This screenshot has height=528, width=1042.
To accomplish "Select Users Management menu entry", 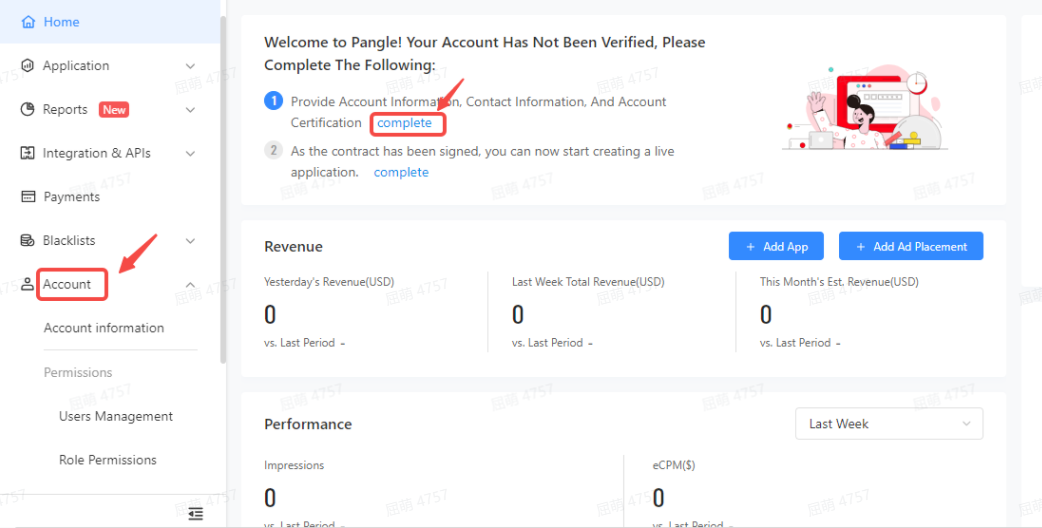I will point(116,416).
